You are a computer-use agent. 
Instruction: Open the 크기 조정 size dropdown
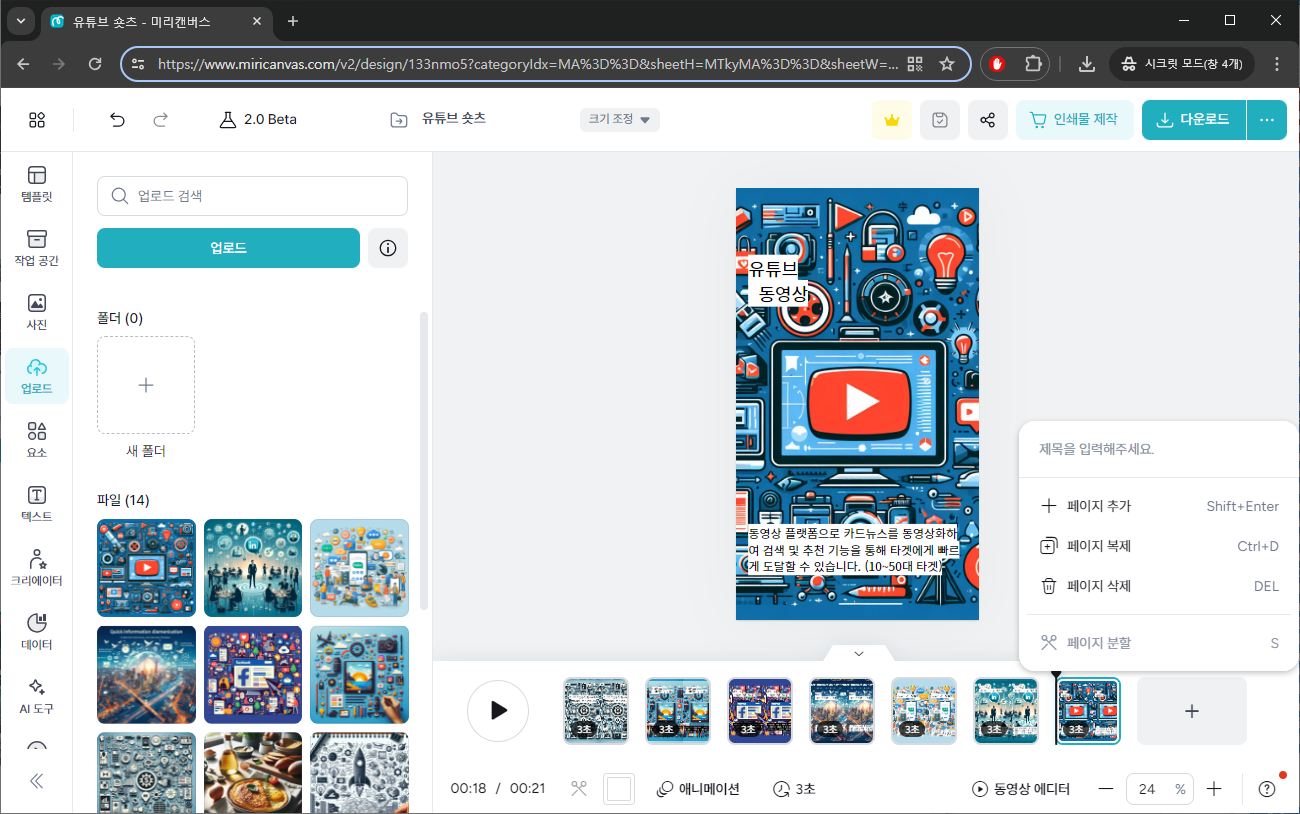tap(620, 120)
